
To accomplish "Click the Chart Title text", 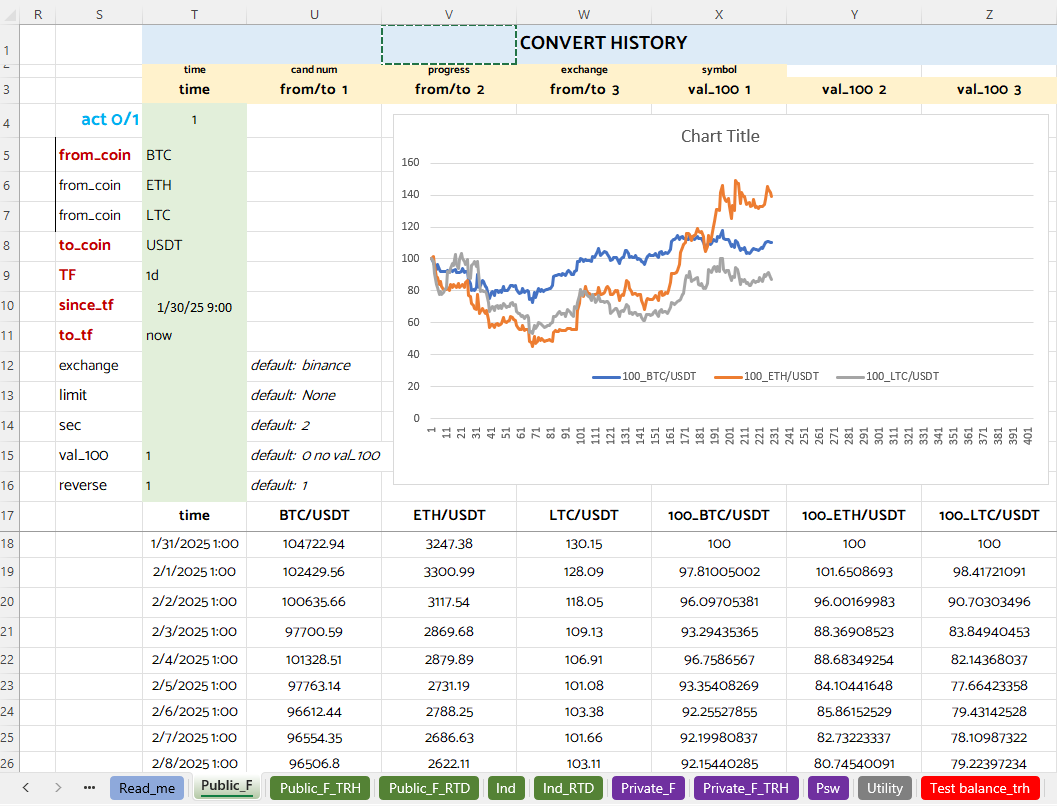I will coord(720,136).
